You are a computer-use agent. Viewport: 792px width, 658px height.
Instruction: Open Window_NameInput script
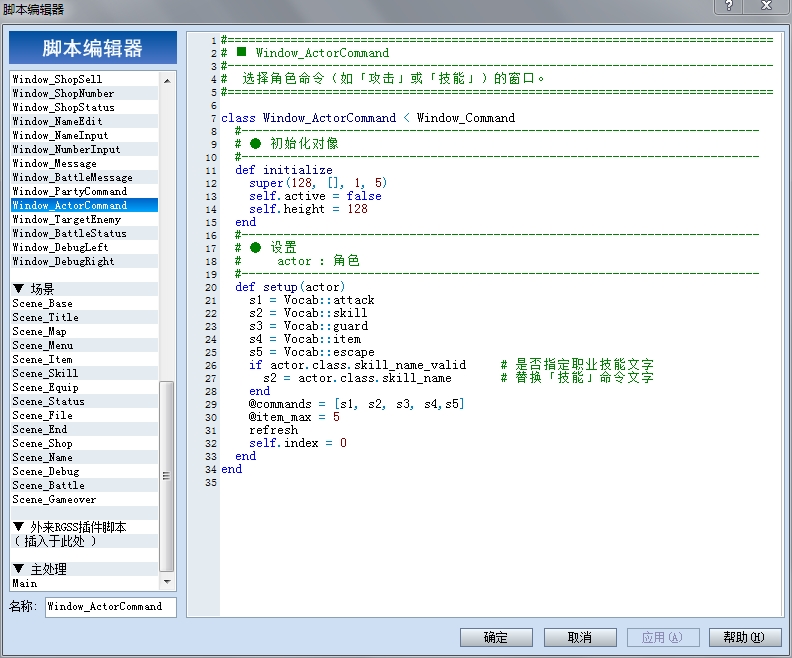(84, 135)
